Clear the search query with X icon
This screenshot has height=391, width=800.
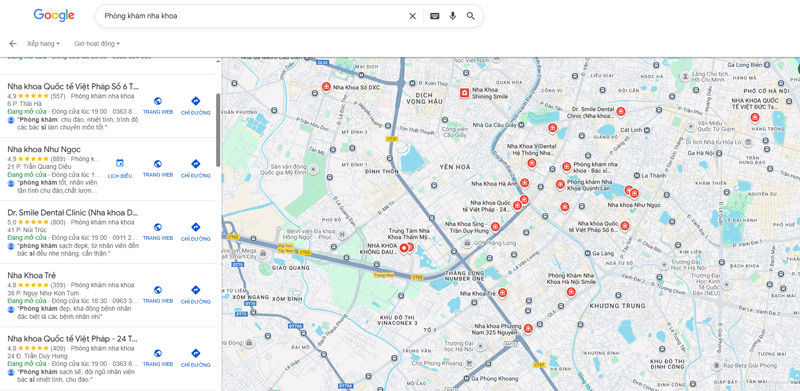click(x=412, y=16)
